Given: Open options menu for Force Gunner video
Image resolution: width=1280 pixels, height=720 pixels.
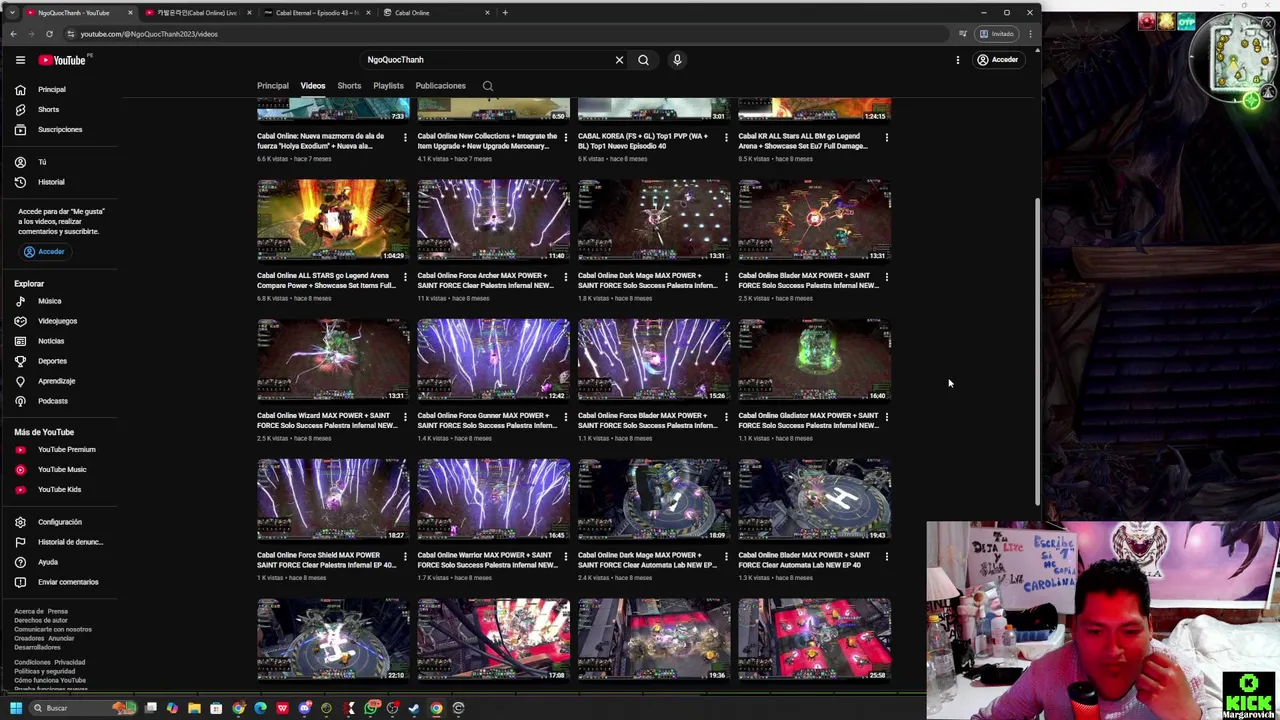Looking at the screenshot, I should tap(566, 417).
